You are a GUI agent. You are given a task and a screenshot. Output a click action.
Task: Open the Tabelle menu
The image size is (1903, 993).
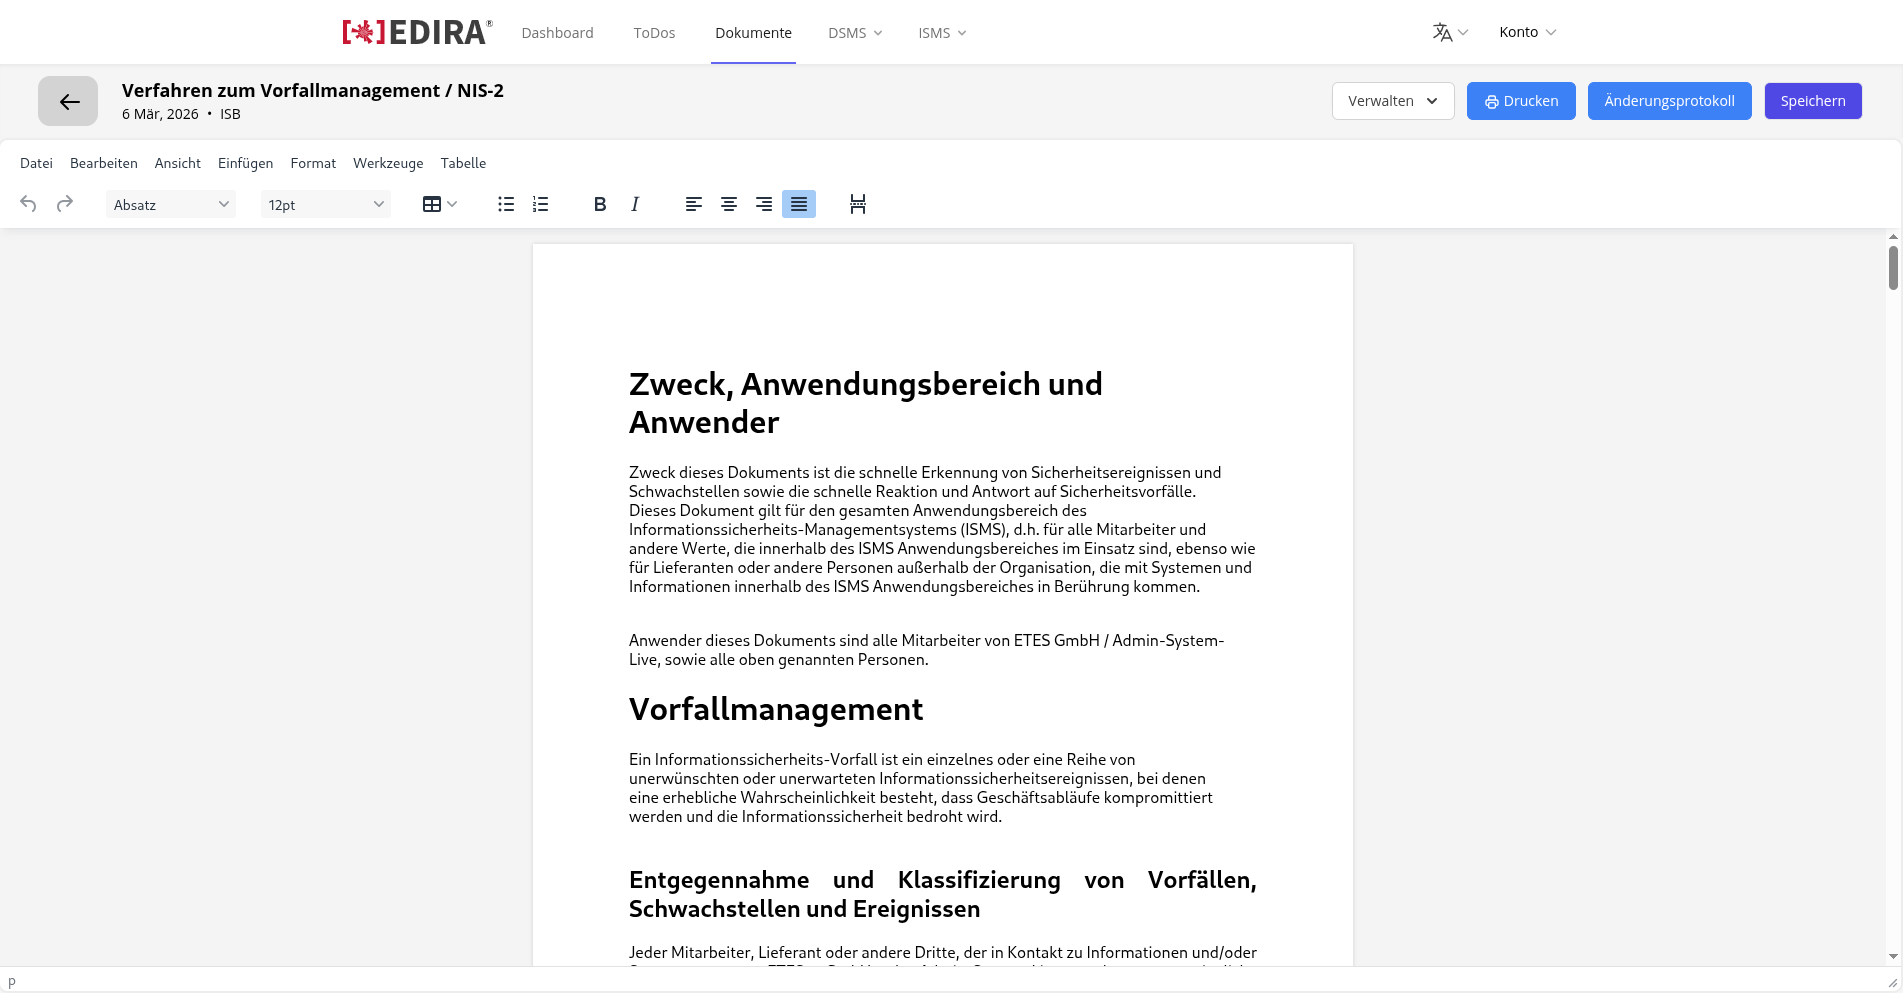click(463, 163)
